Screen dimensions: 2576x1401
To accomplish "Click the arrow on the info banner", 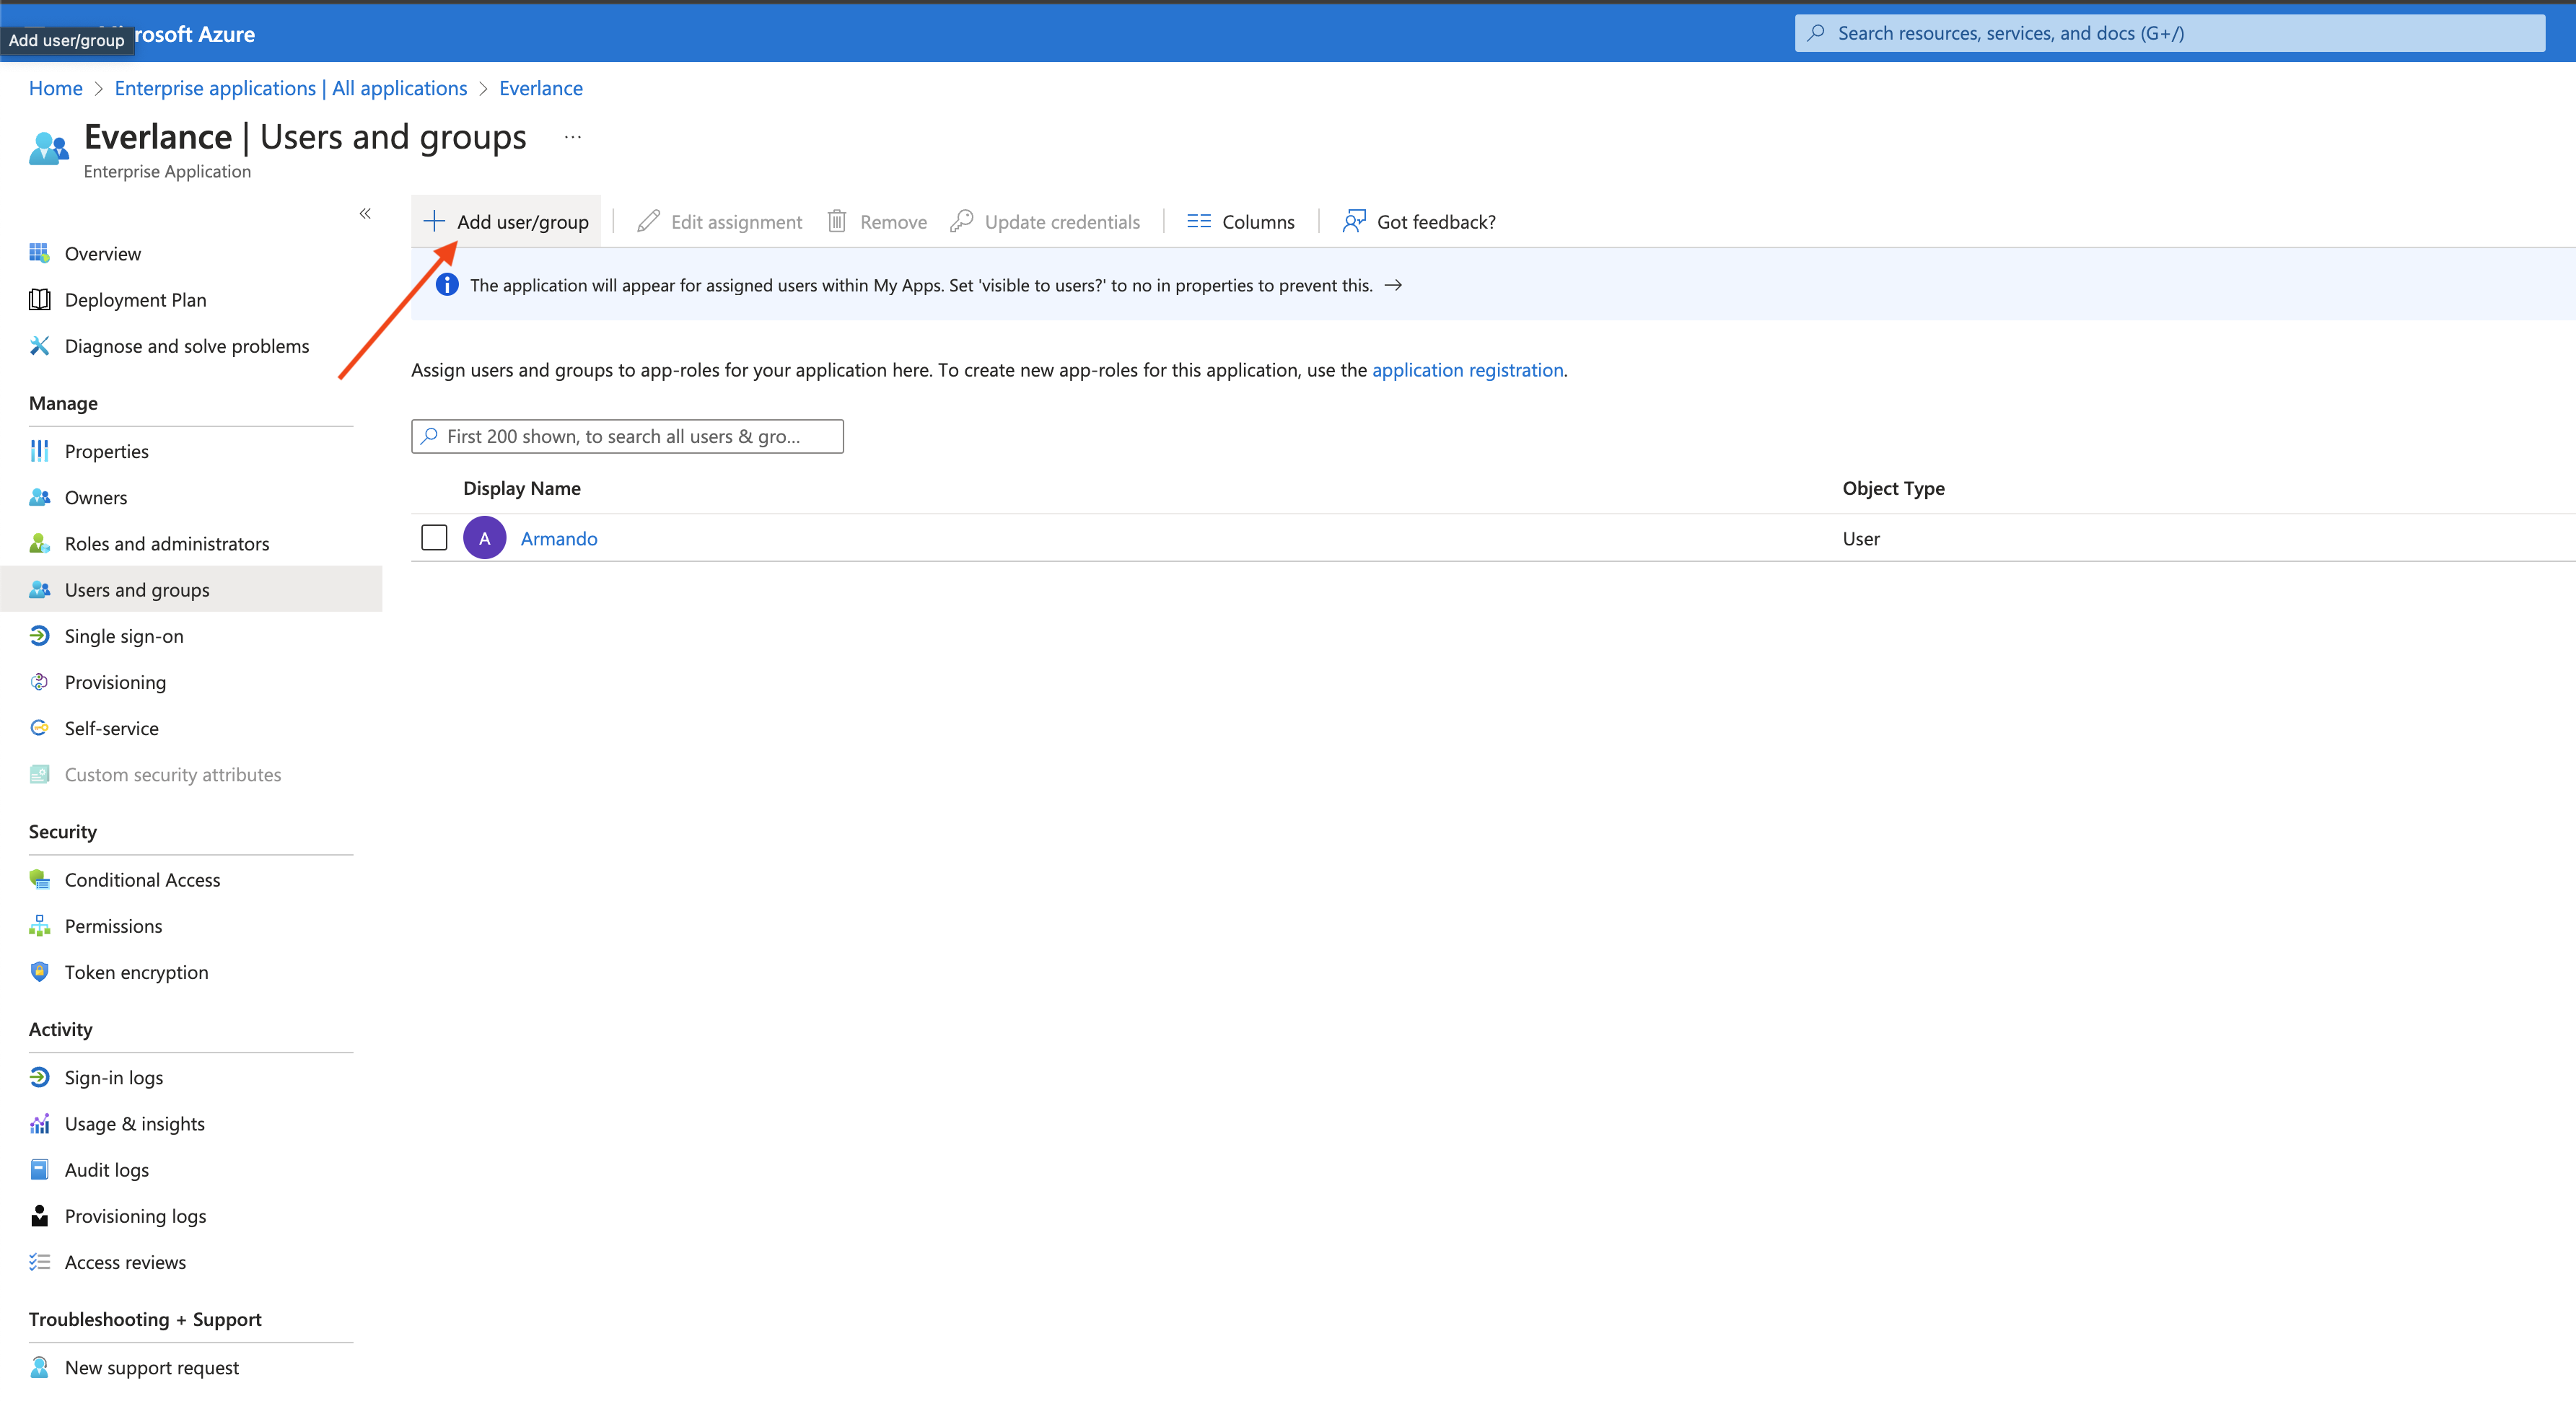I will pyautogui.click(x=1393, y=286).
